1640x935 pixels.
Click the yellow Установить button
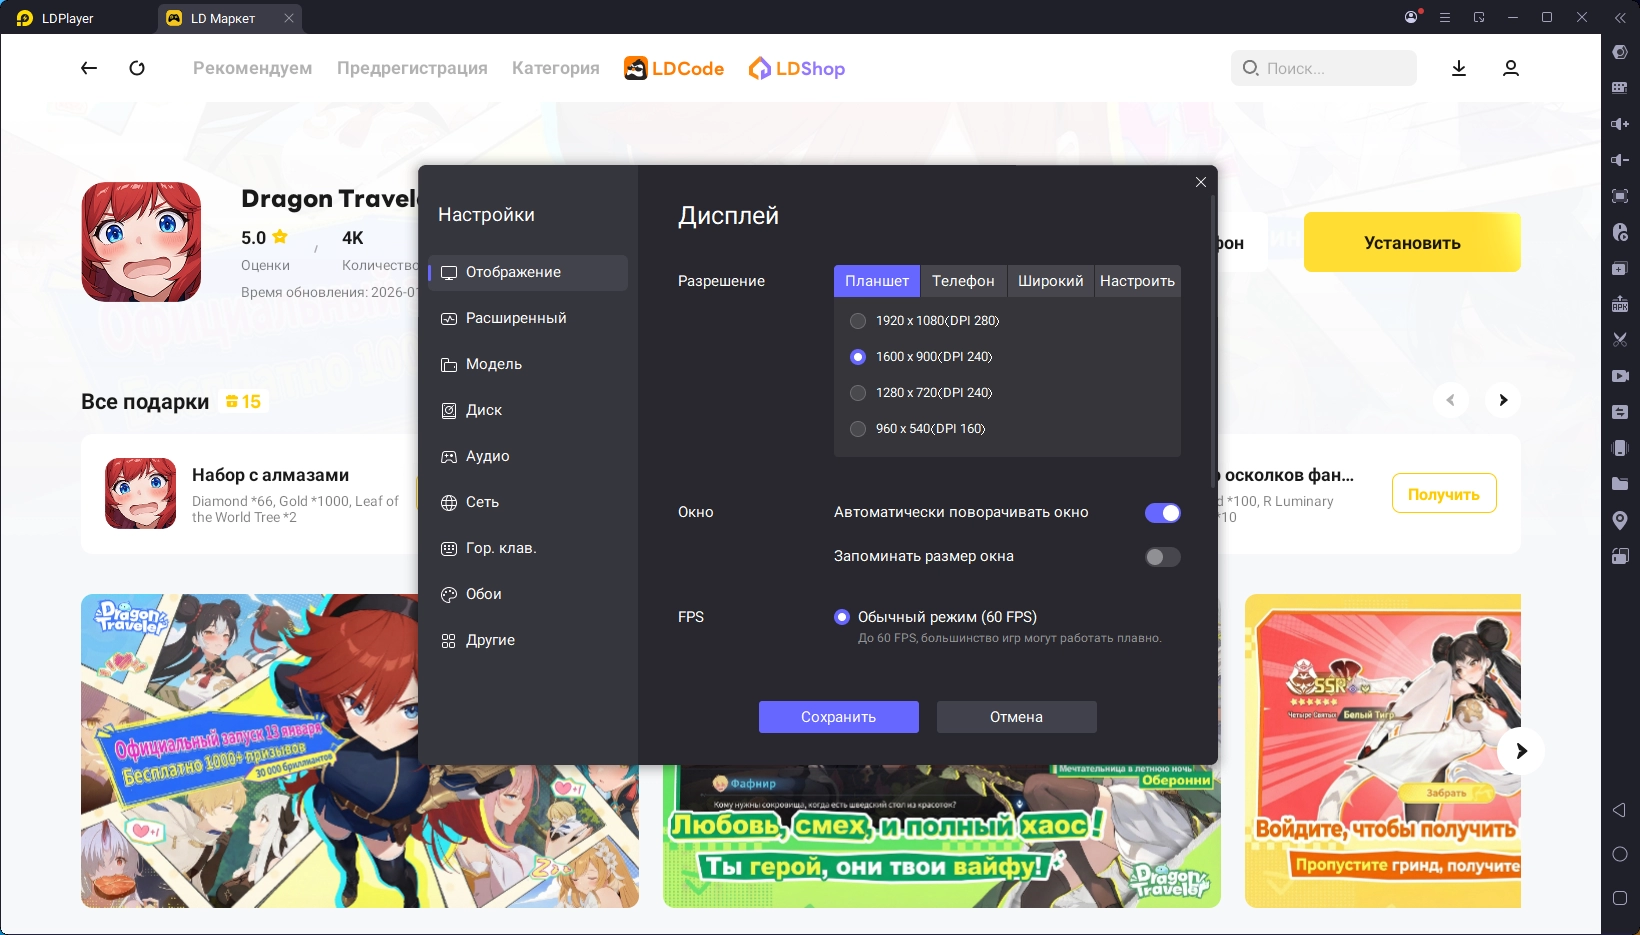pyautogui.click(x=1412, y=242)
